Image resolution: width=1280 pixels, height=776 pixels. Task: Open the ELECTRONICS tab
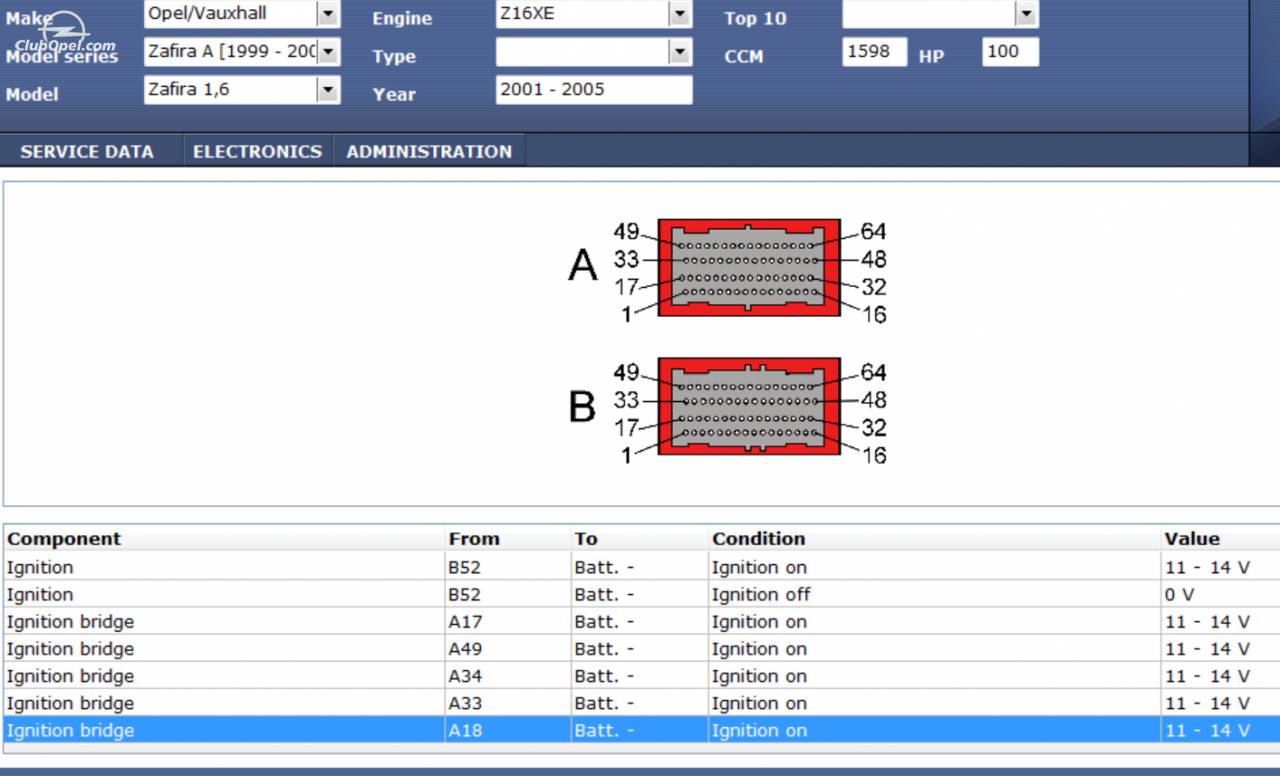pos(257,152)
